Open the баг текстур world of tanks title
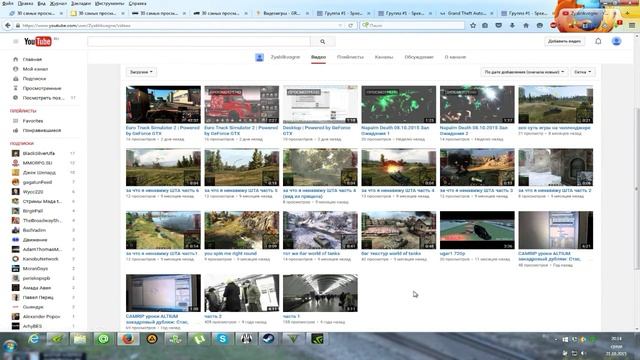This screenshot has width=640, height=360. click(391, 253)
